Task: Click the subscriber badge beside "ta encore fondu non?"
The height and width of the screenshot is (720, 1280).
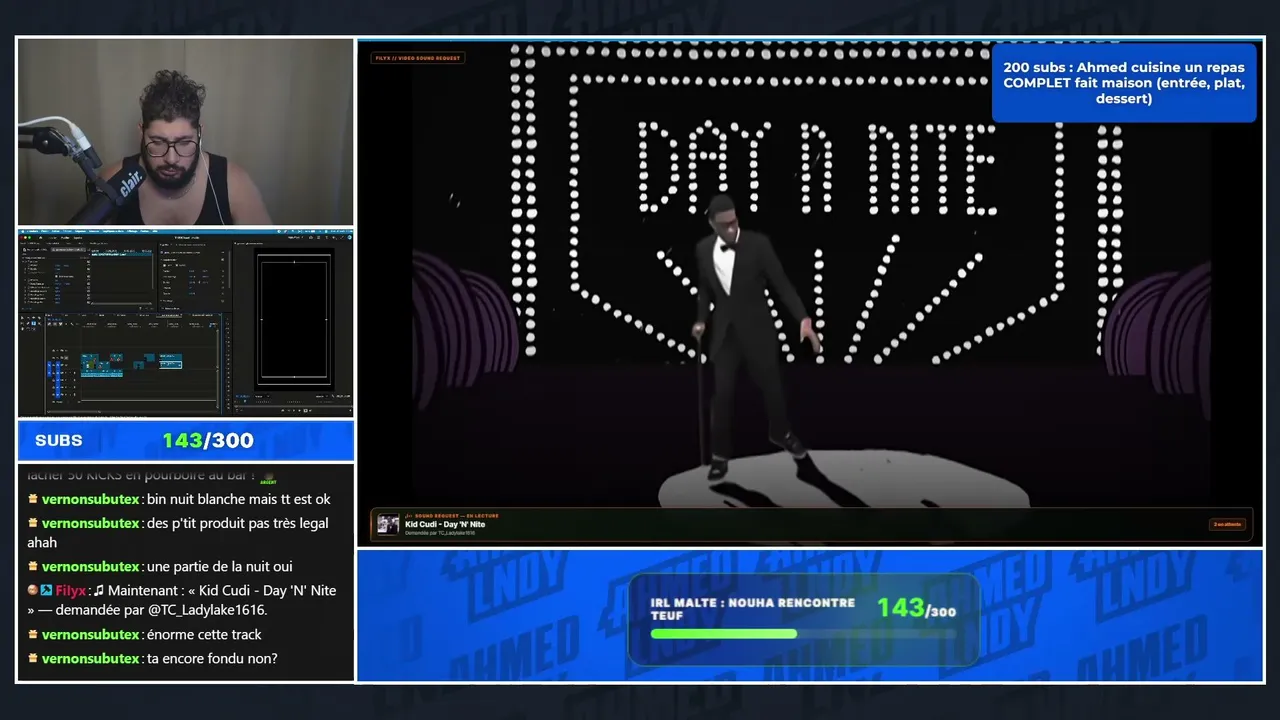Action: tap(33, 659)
